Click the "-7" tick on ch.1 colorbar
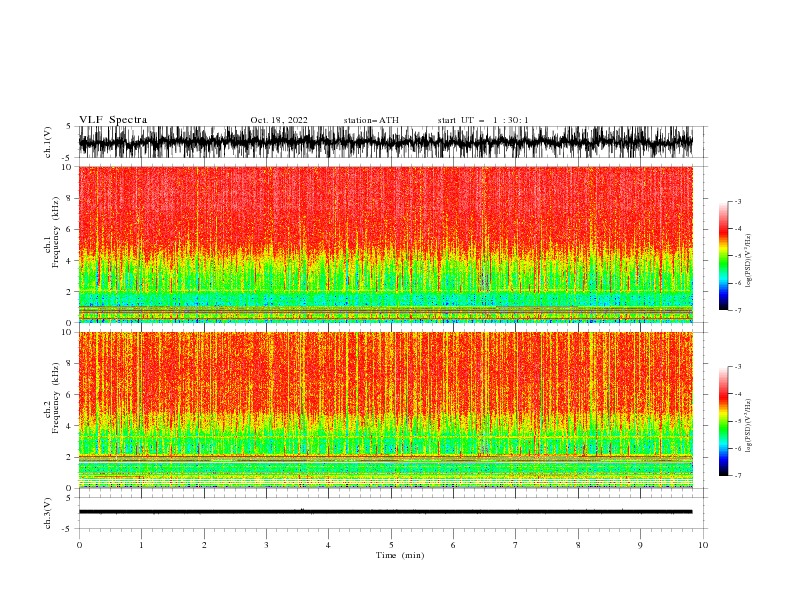Viewport: 792px width, 612px height. [x=738, y=310]
